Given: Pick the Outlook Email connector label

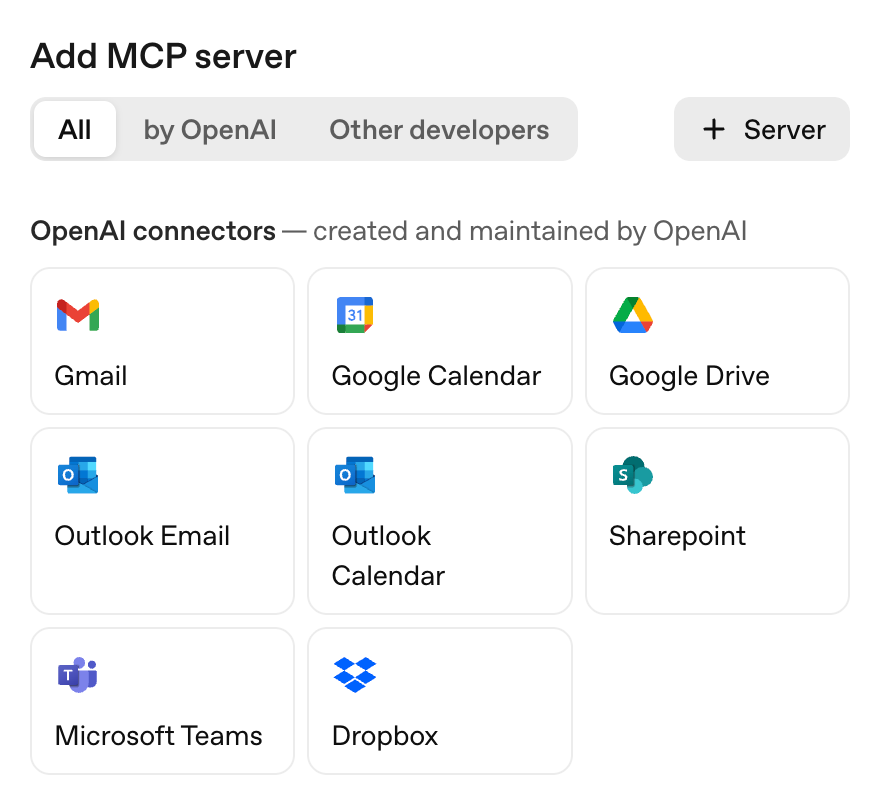Looking at the screenshot, I should pyautogui.click(x=142, y=536).
